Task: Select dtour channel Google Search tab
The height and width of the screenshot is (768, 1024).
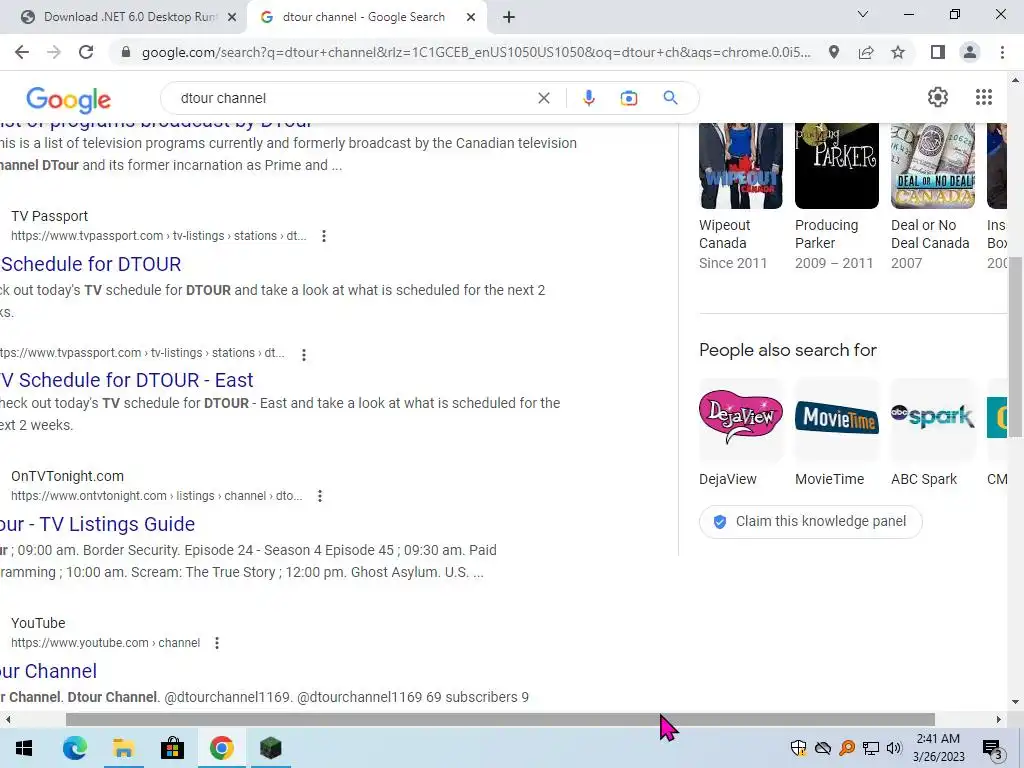Action: click(x=364, y=17)
